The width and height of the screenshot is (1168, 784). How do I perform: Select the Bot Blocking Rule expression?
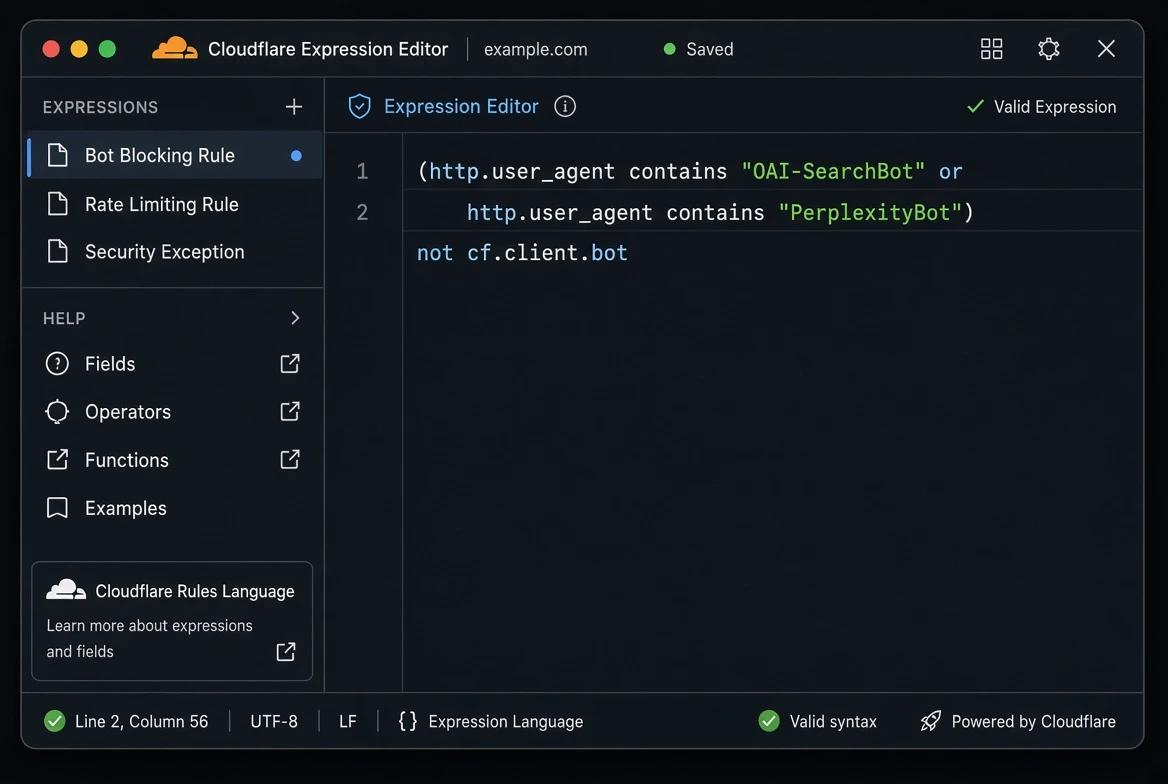click(x=176, y=155)
